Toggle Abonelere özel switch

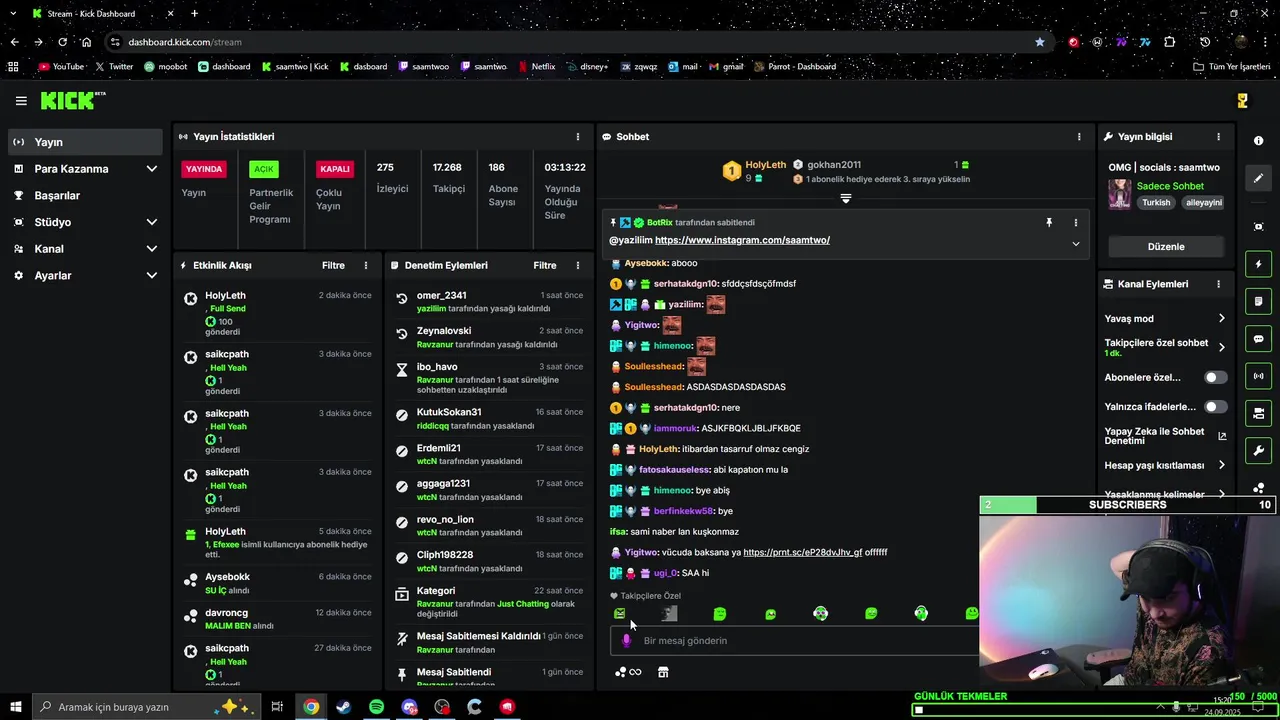1215,378
